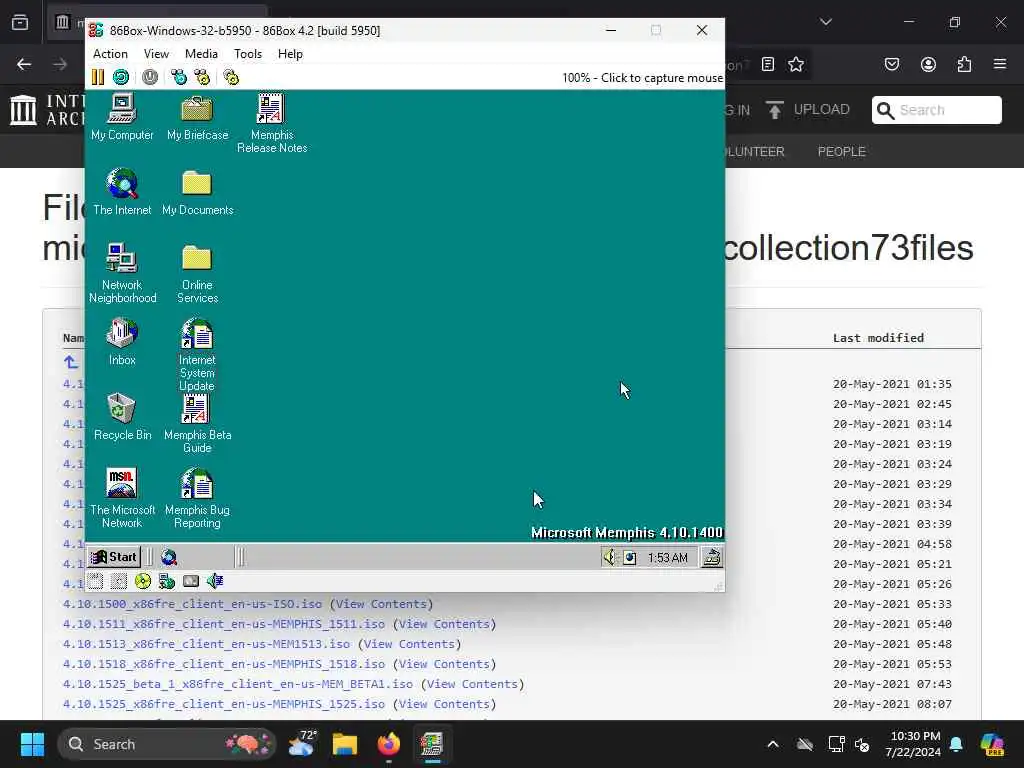Viewport: 1024px width, 768px height.
Task: Click the floppy drive status bar icon
Action: click(95, 581)
